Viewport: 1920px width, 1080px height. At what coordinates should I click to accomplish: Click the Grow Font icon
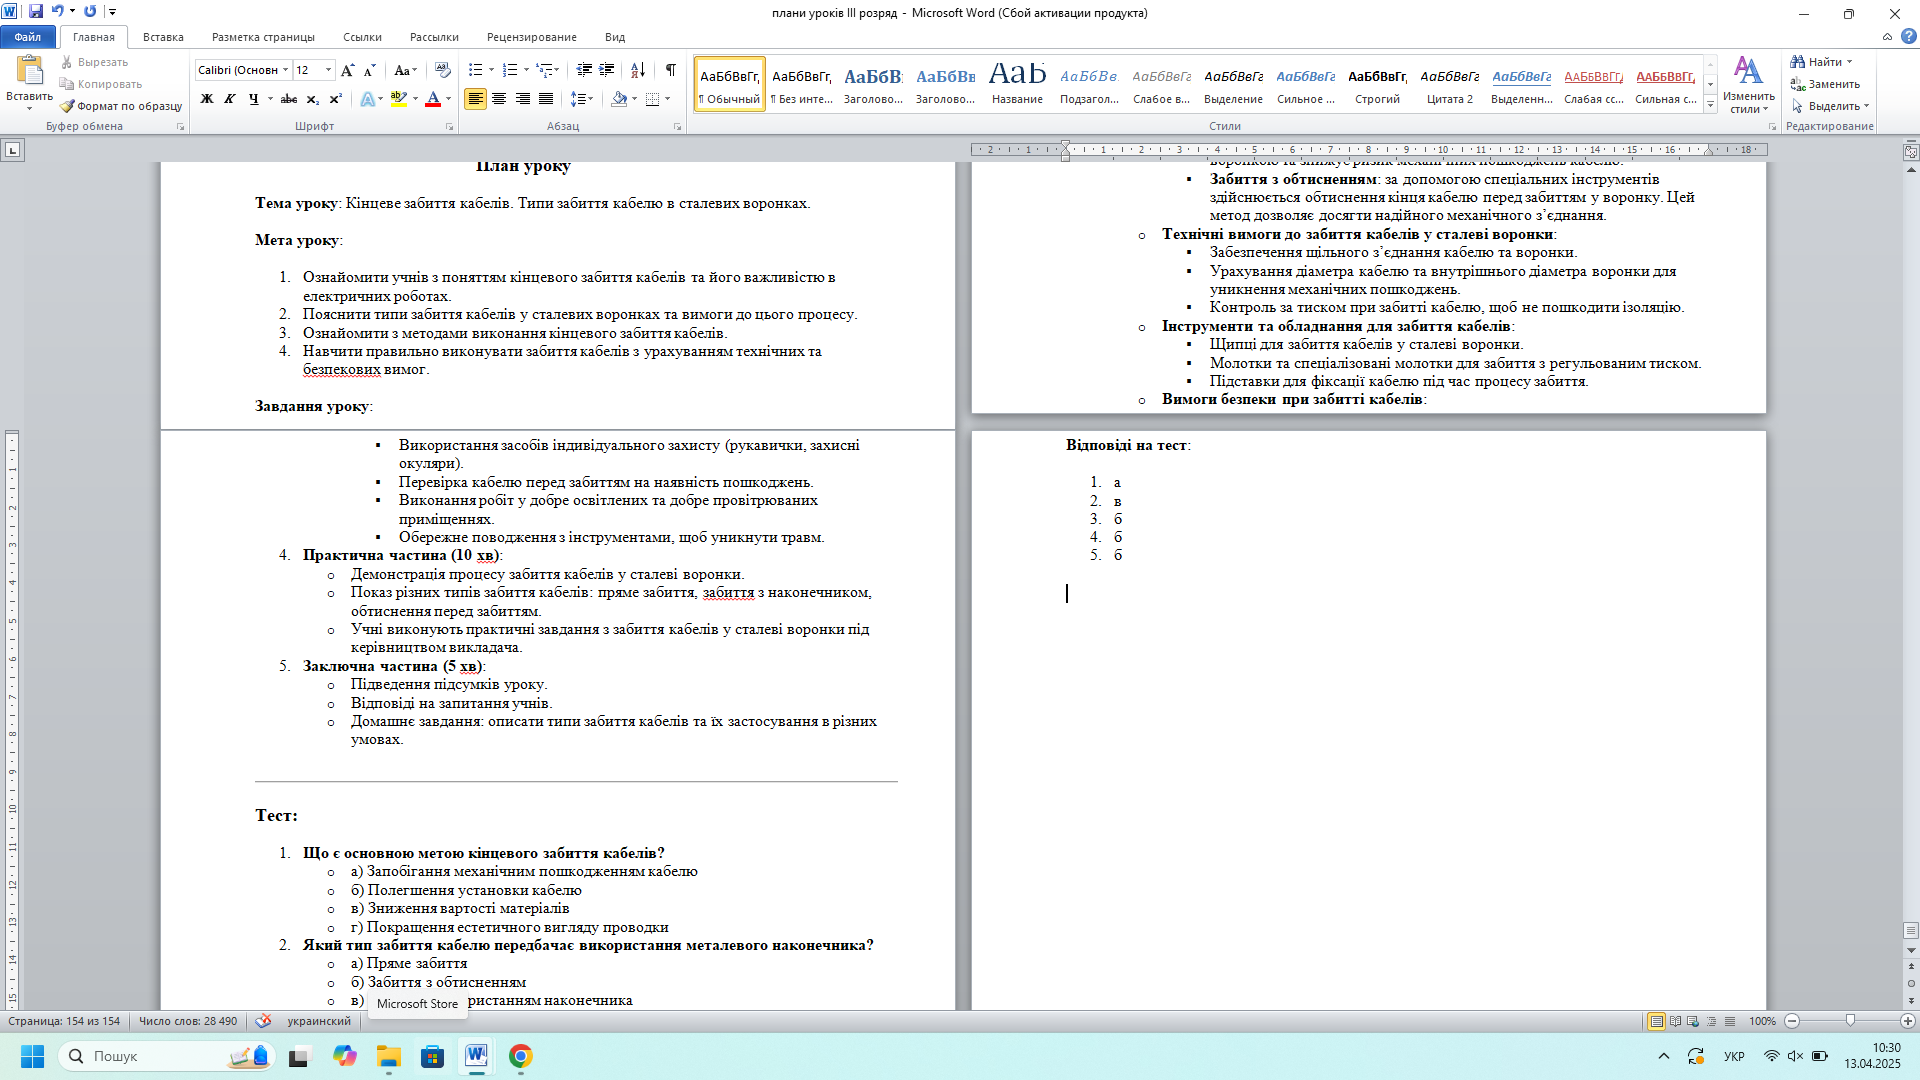pos(347,70)
